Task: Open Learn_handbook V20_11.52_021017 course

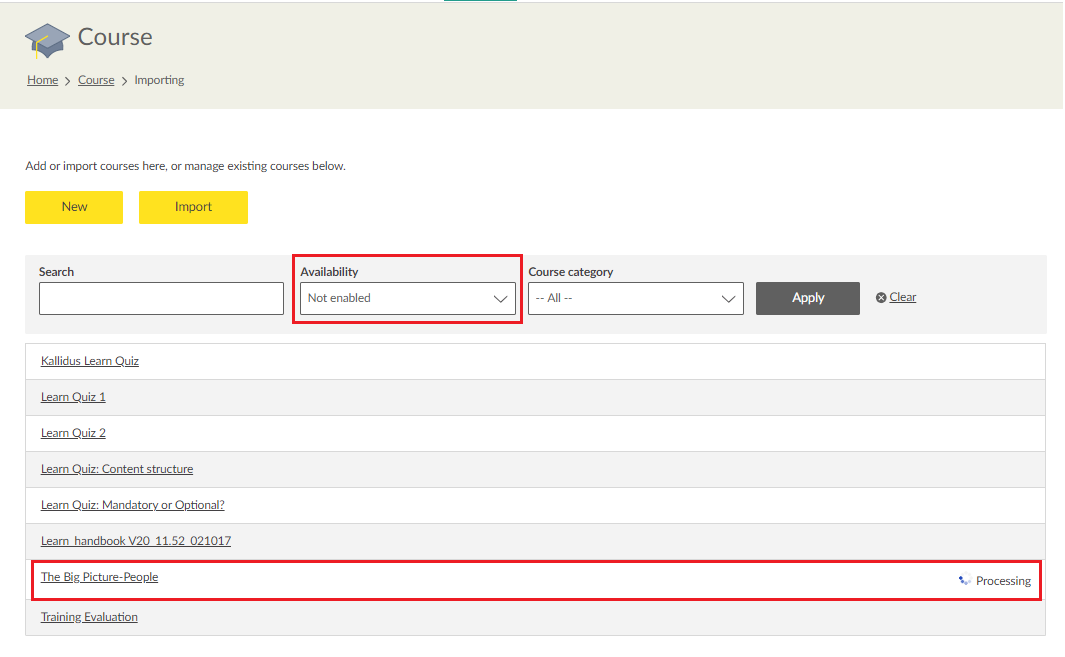Action: coord(136,541)
